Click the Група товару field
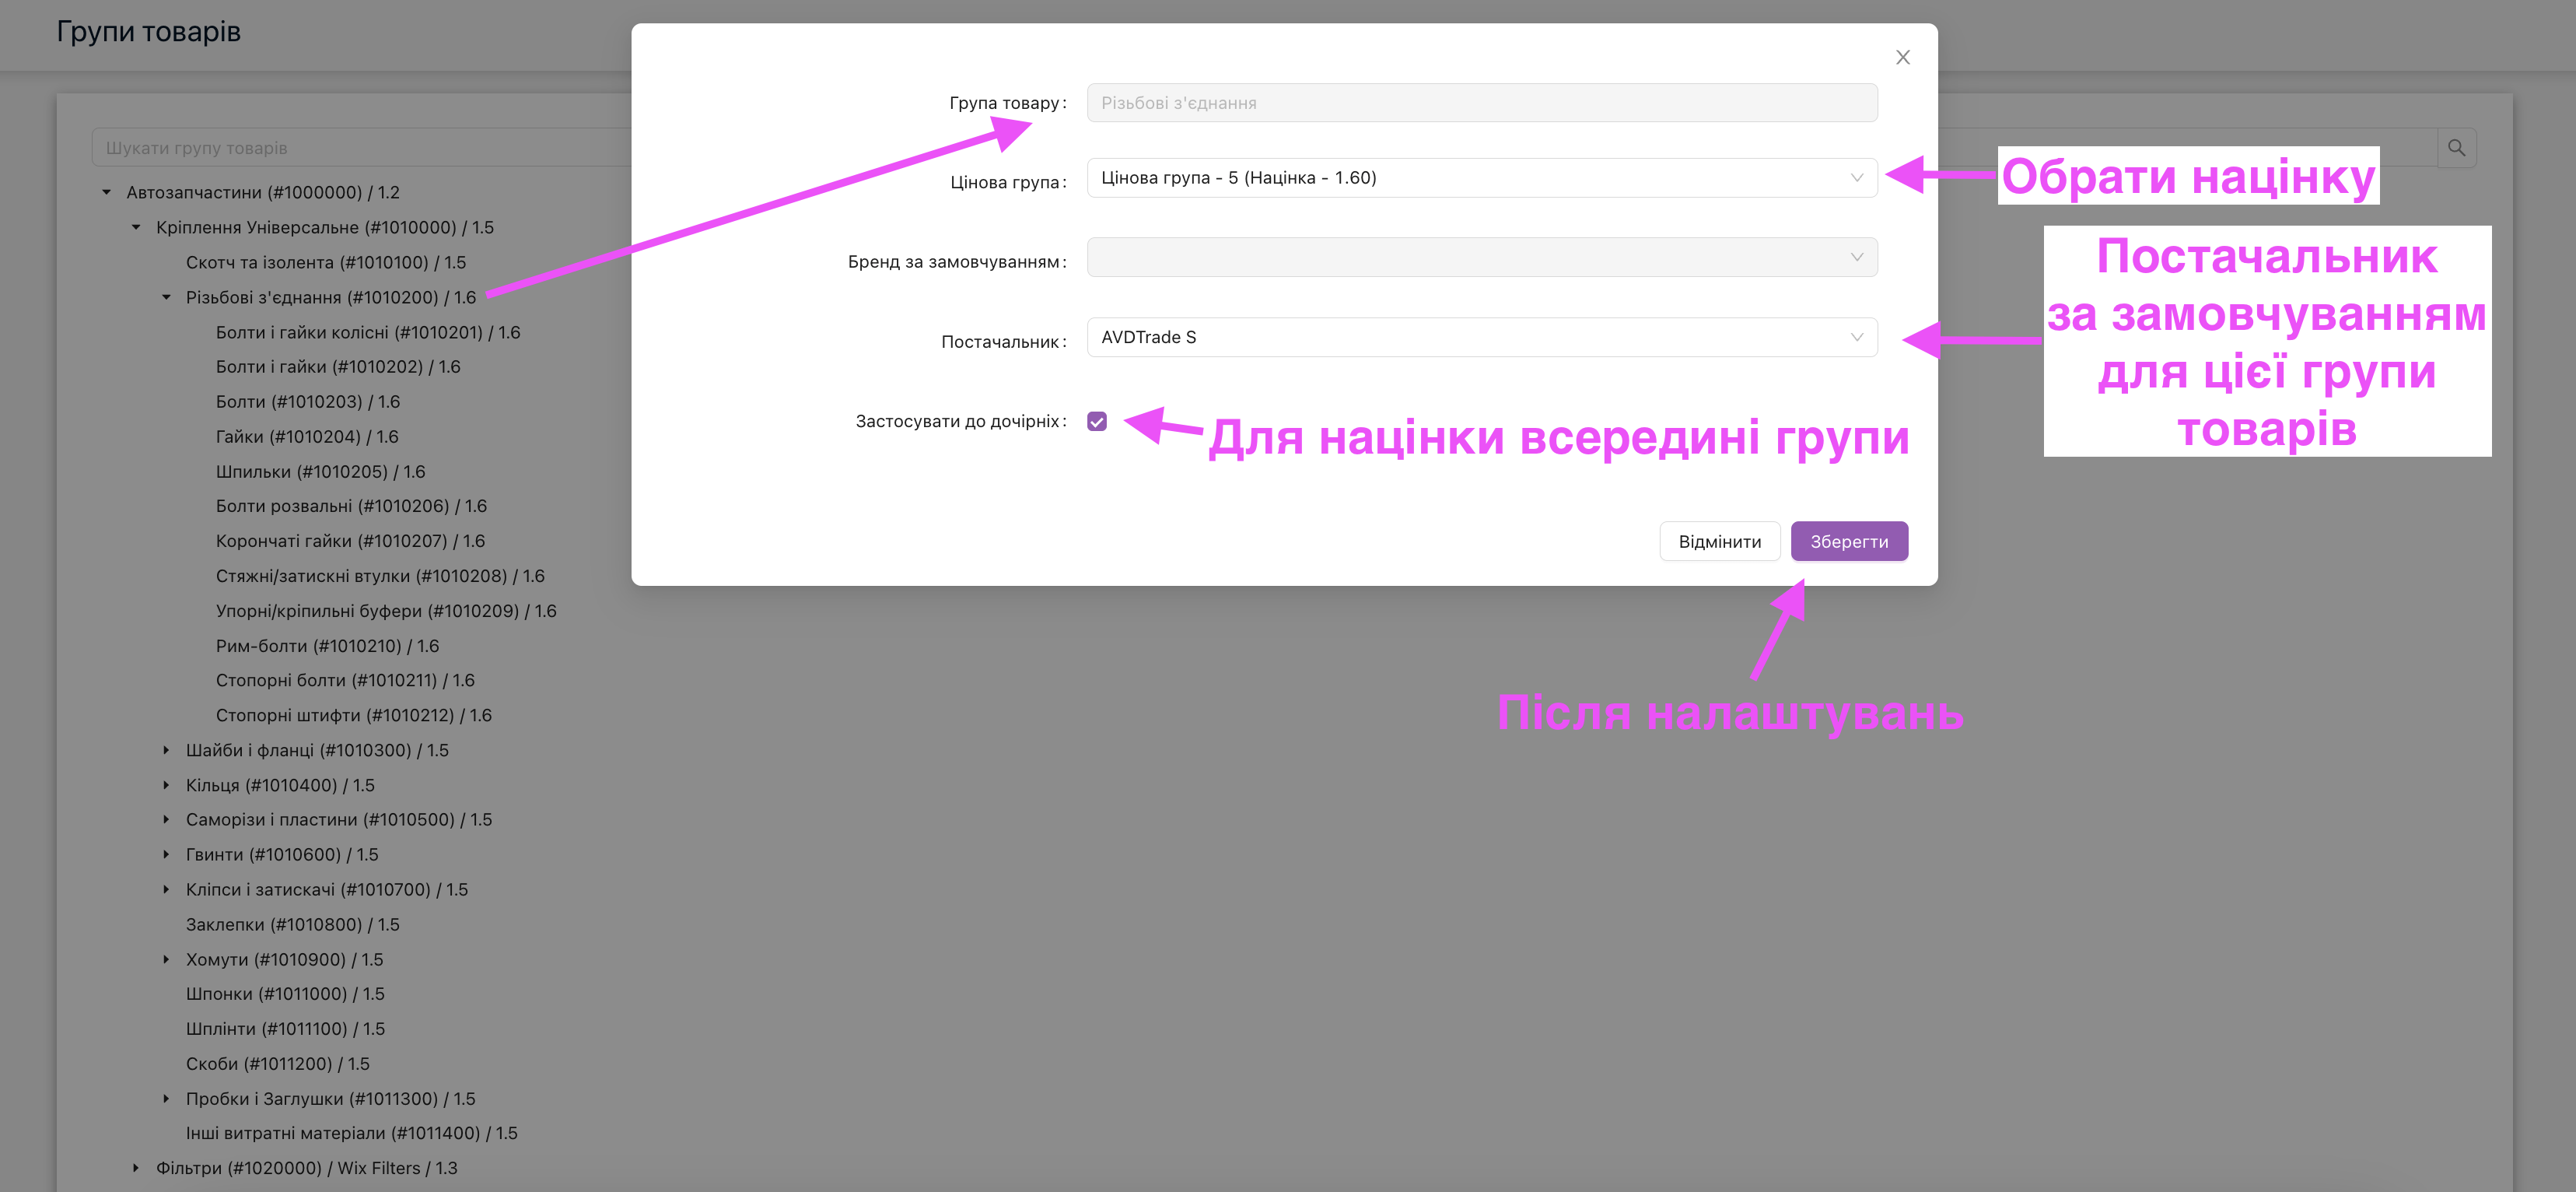The width and height of the screenshot is (2576, 1192). [x=1481, y=103]
